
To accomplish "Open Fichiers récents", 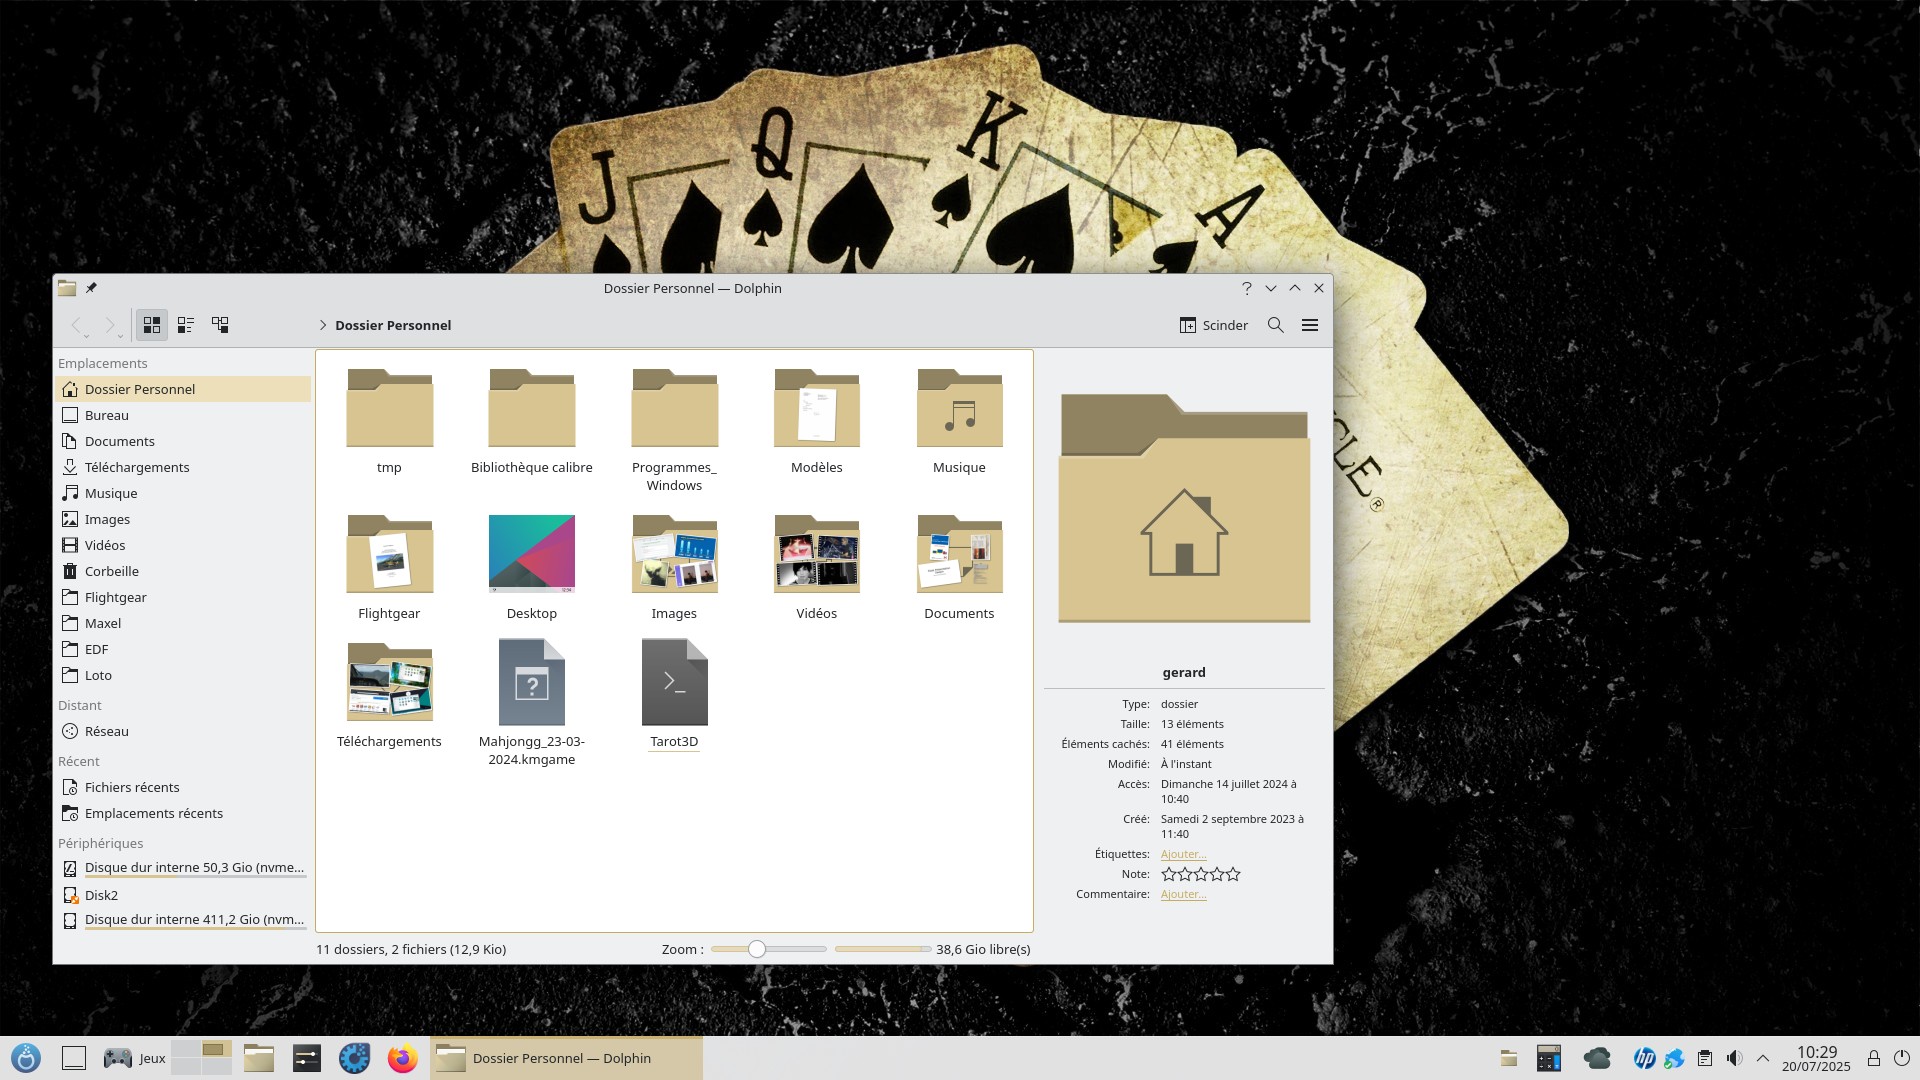I will click(x=184, y=787).
